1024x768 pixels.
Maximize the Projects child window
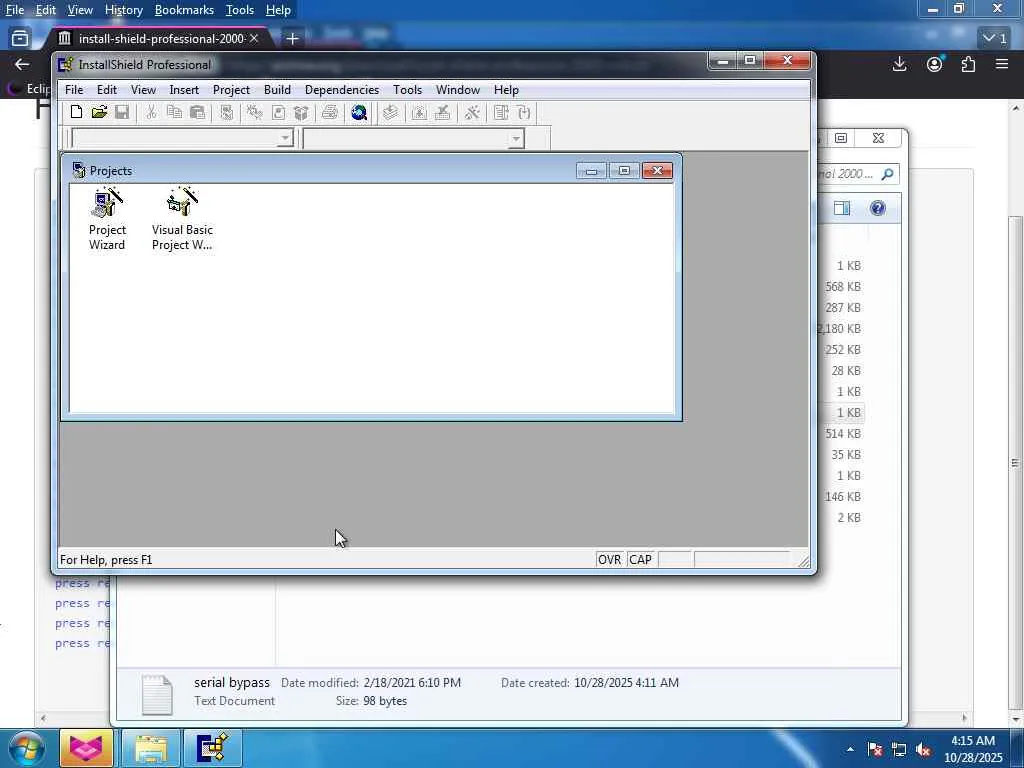pyautogui.click(x=624, y=170)
